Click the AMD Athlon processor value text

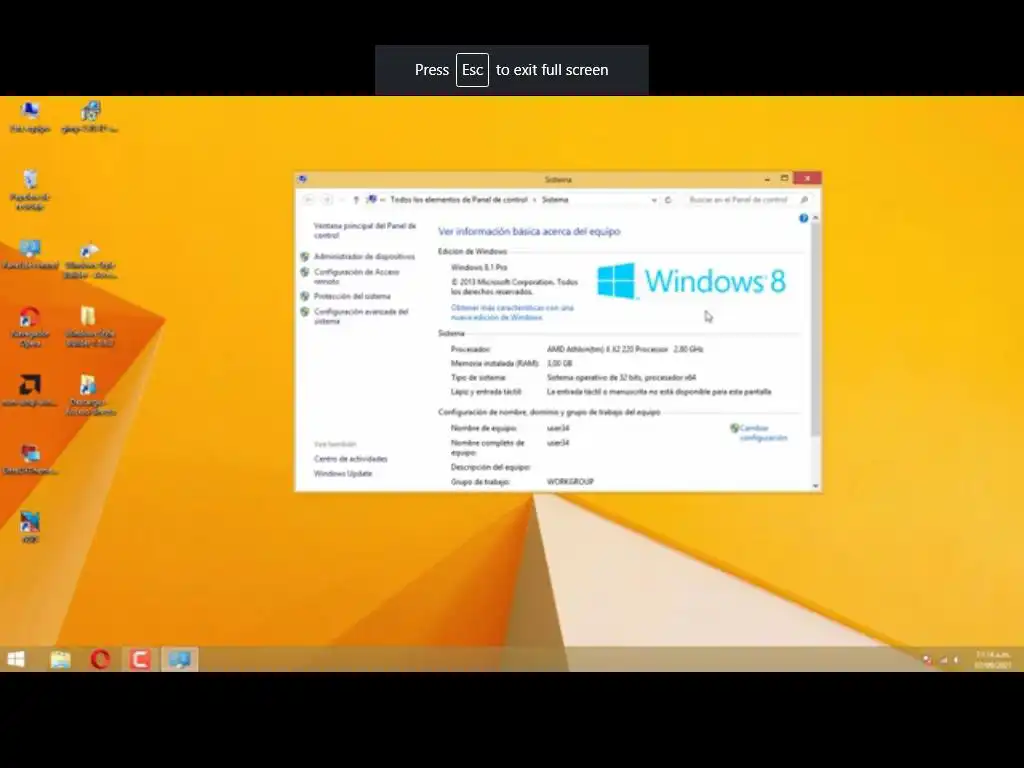click(x=625, y=349)
